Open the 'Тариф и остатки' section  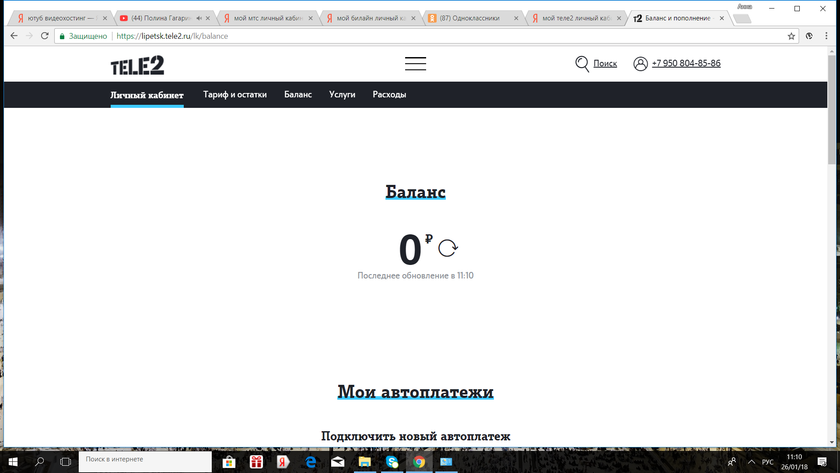[x=235, y=95]
